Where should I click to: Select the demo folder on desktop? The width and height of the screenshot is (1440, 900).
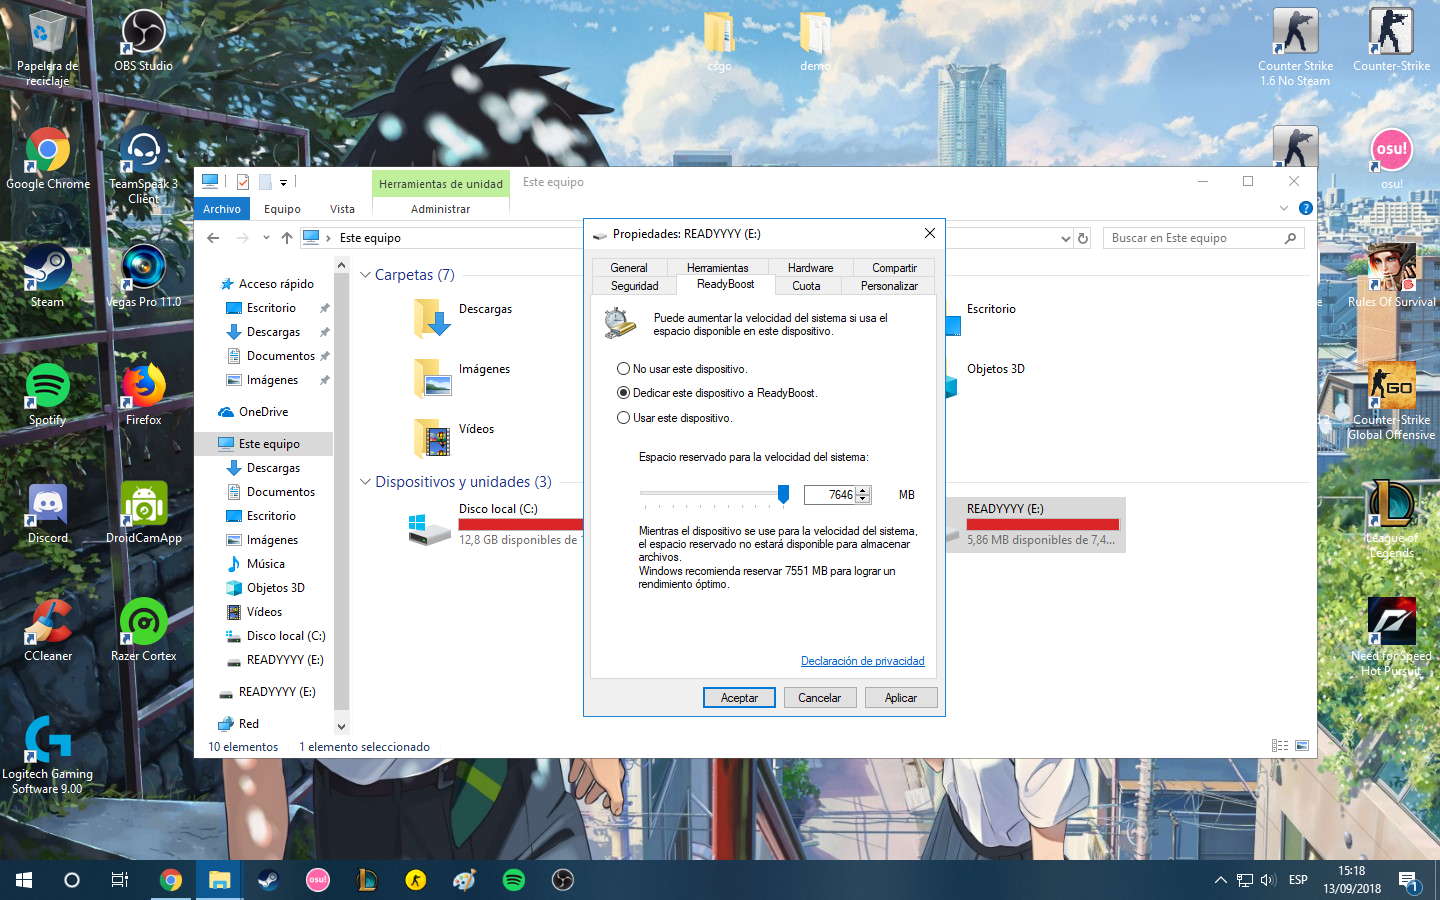pos(815,40)
